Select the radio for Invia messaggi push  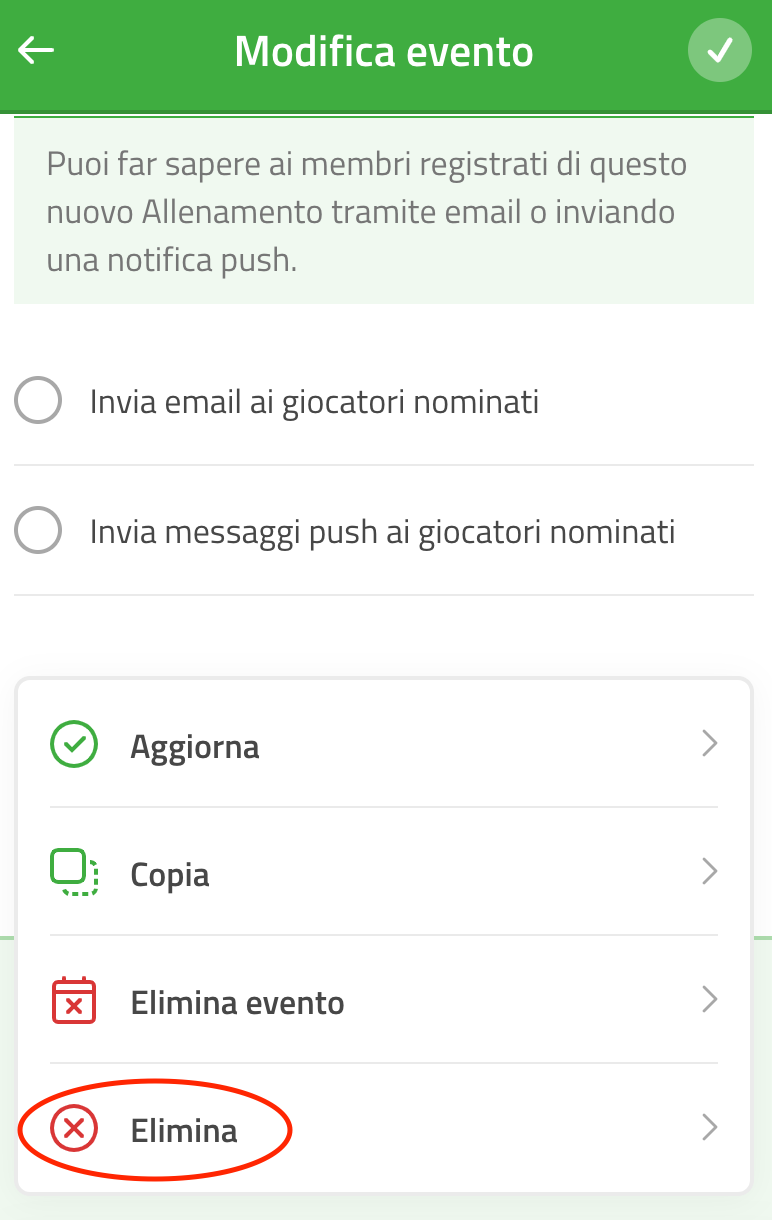38,530
